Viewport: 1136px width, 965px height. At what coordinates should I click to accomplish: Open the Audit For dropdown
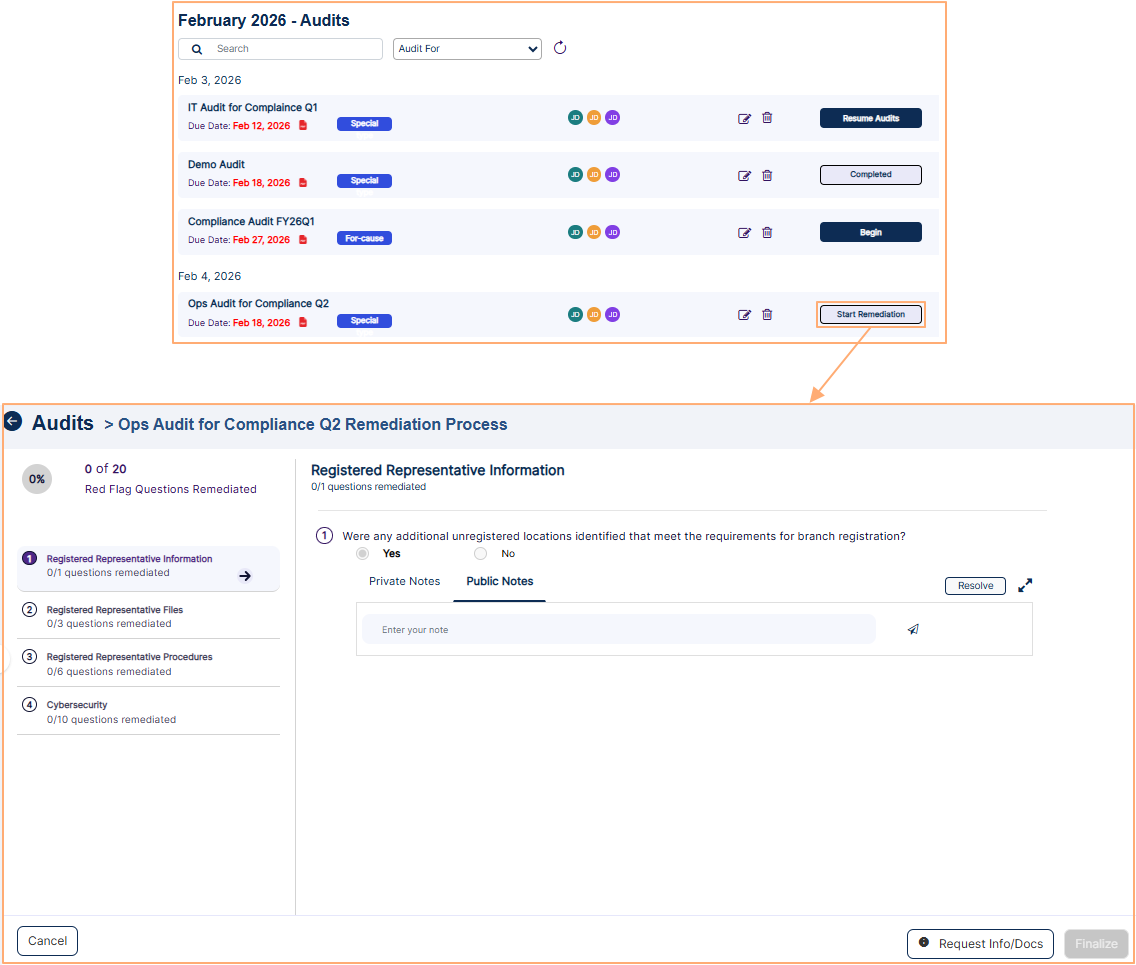tap(467, 49)
